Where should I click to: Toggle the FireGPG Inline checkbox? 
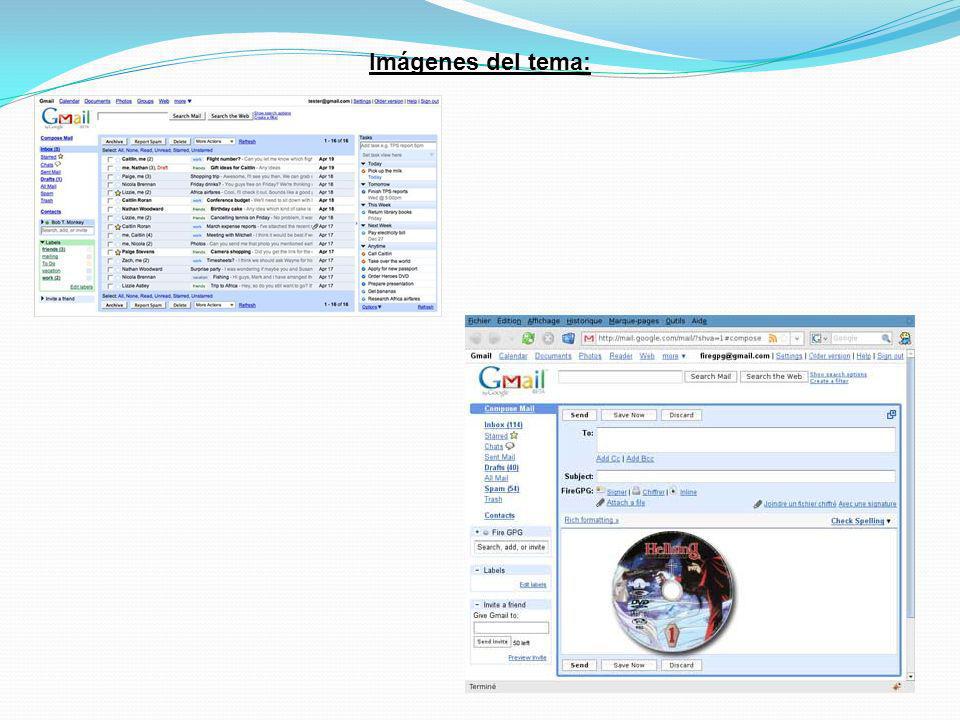(673, 491)
